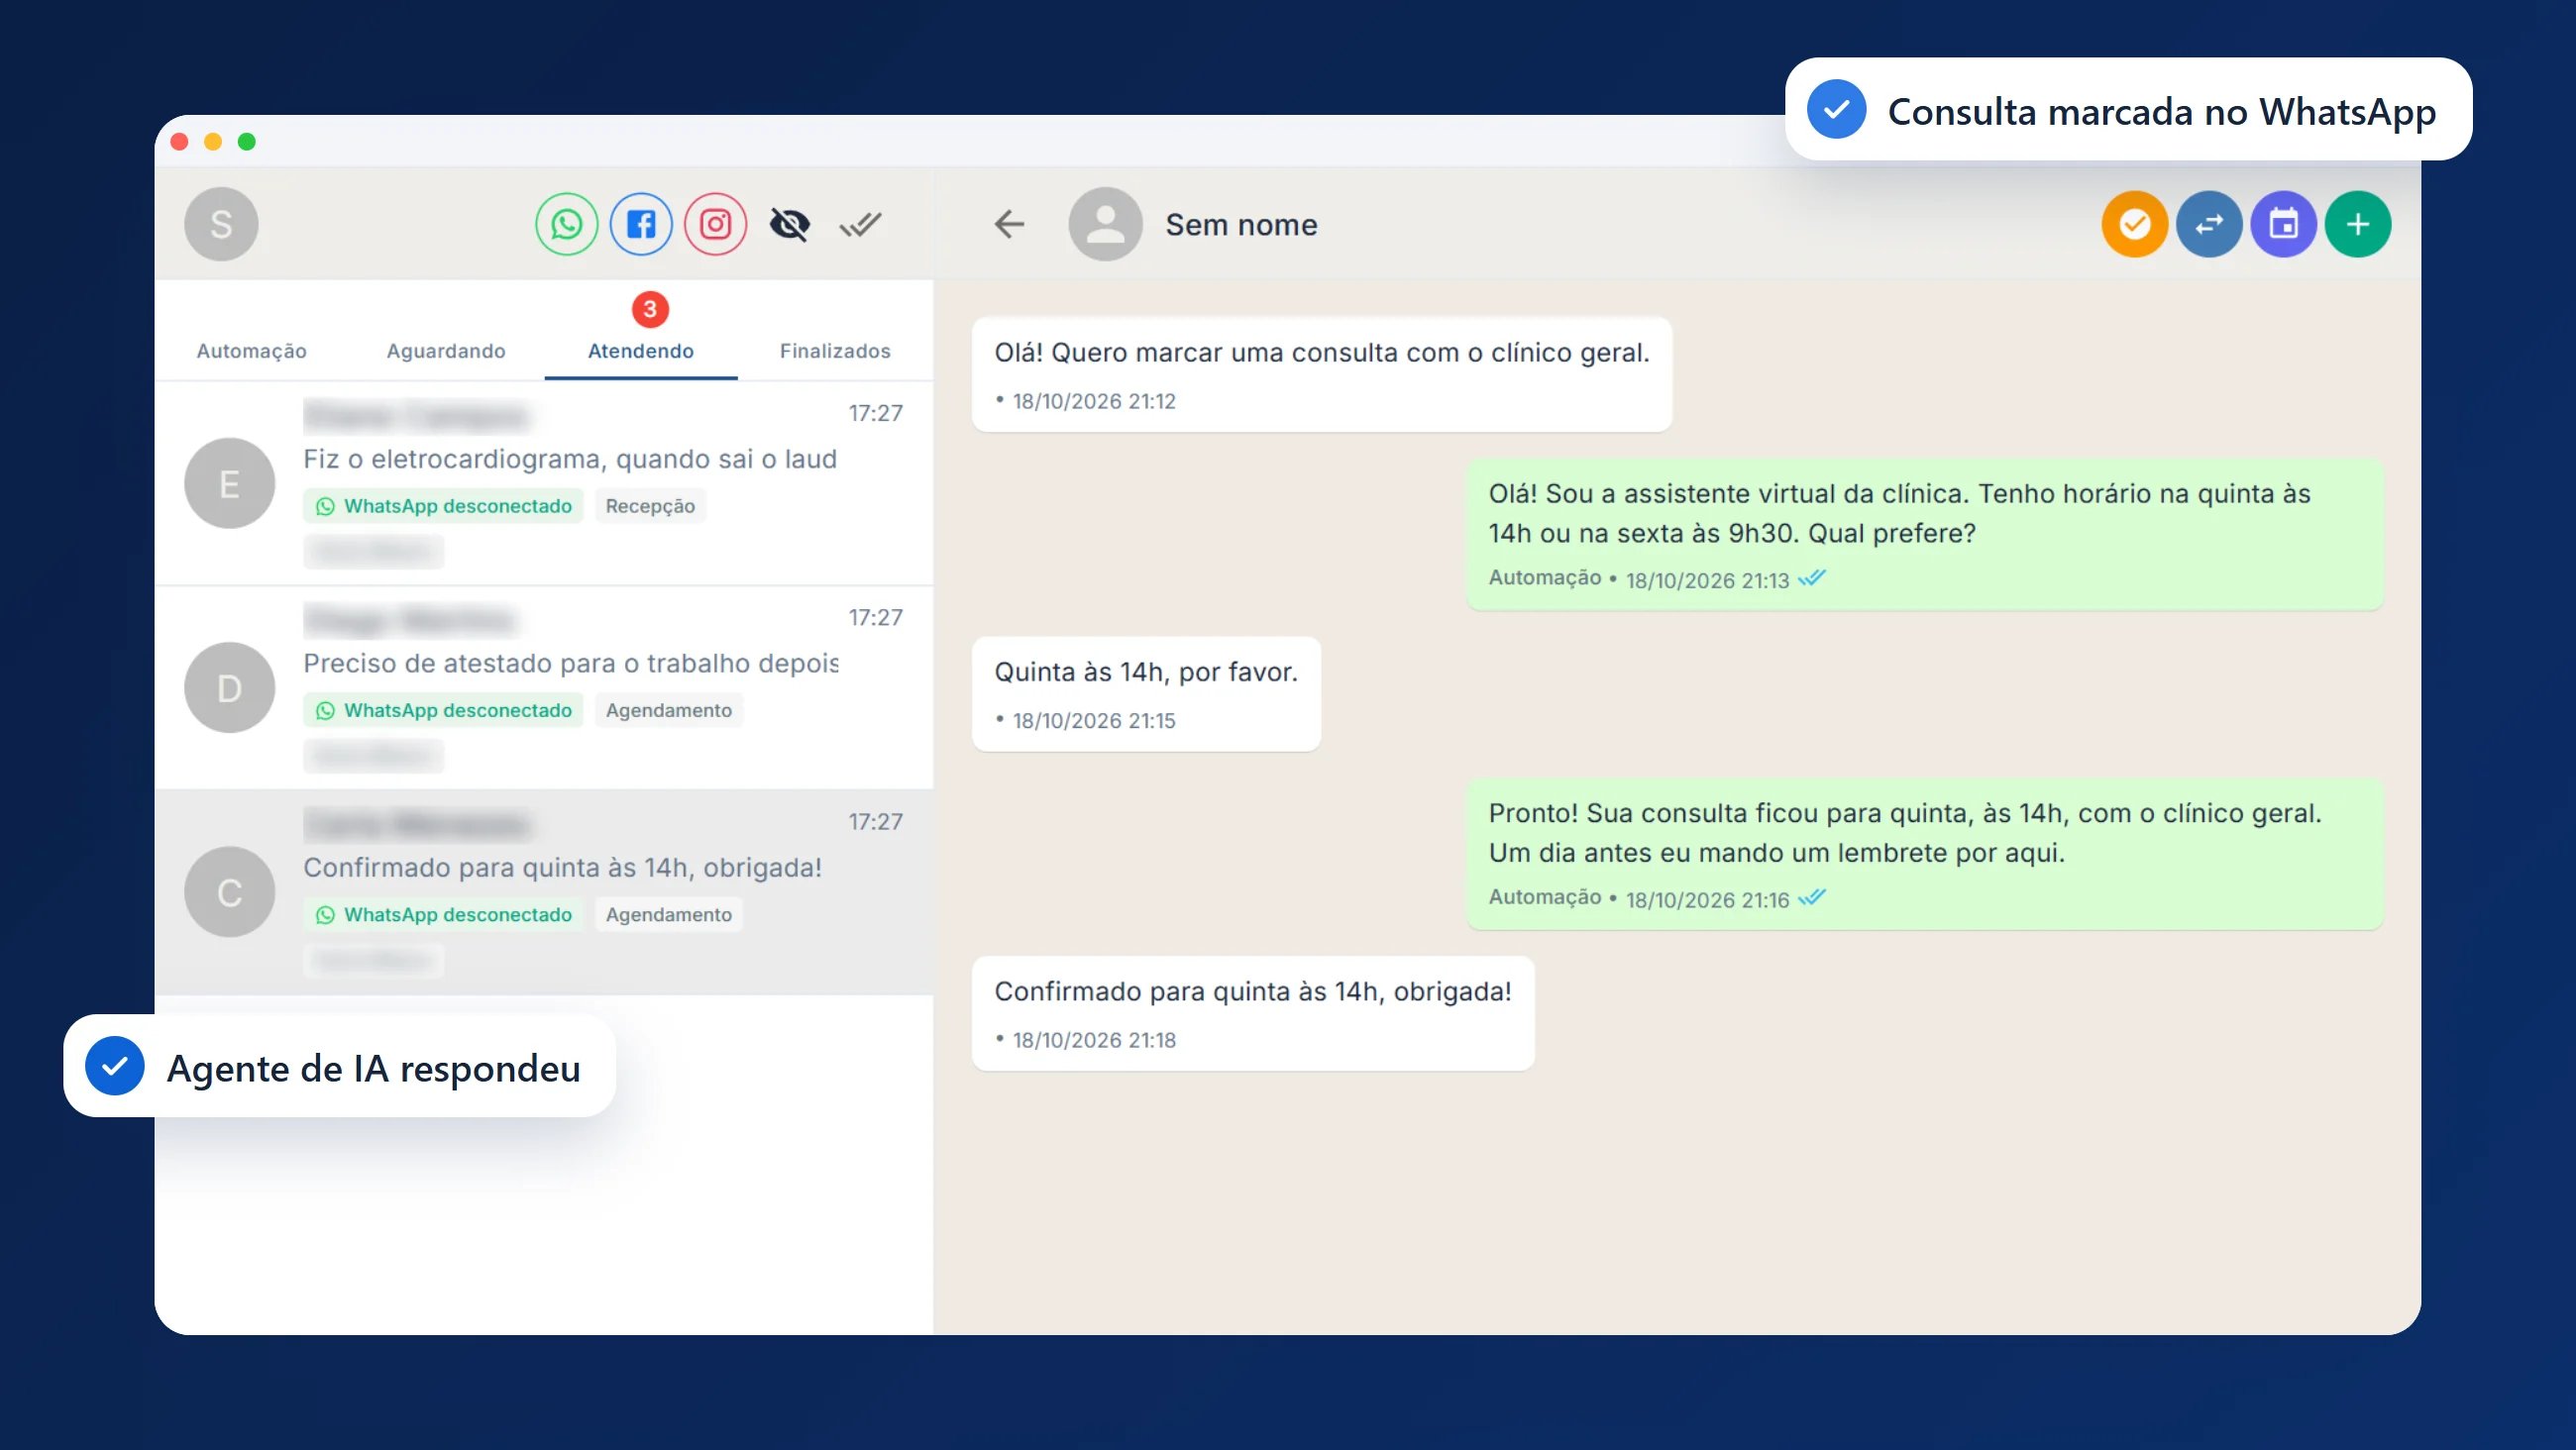Select the Atendendo tab
2576x1450 pixels.
(x=641, y=351)
